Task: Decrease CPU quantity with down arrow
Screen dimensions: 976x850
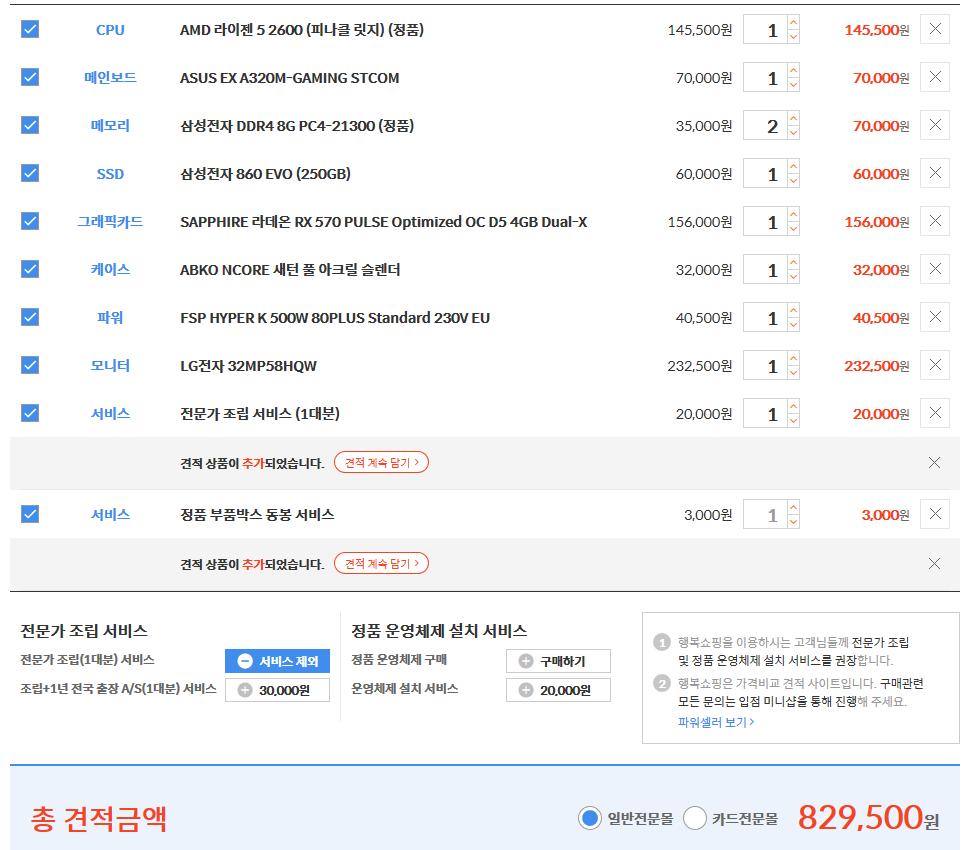Action: click(x=793, y=37)
